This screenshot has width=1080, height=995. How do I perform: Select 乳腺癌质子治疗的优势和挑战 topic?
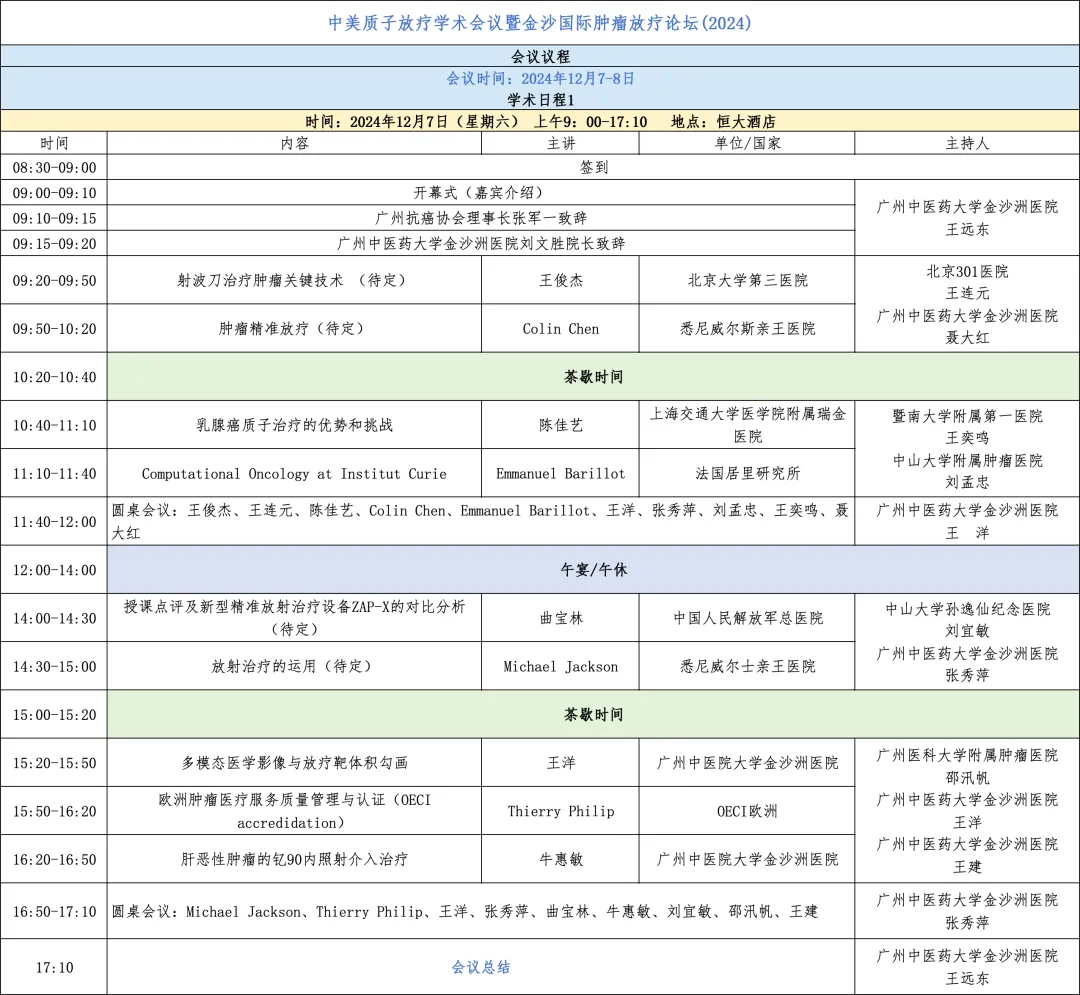(x=295, y=425)
